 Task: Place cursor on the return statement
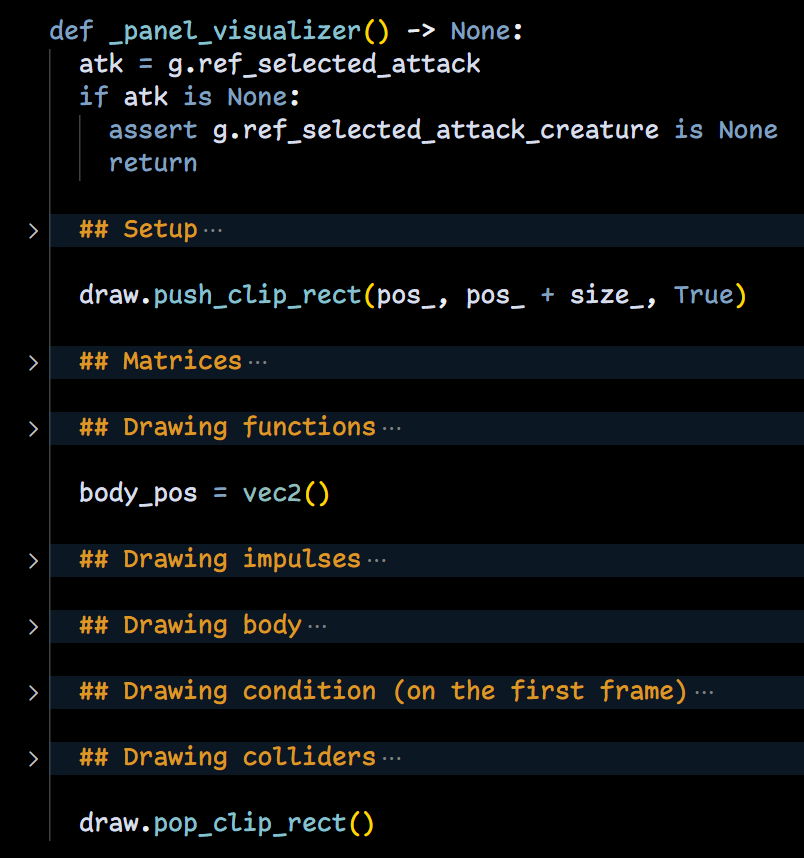152,163
